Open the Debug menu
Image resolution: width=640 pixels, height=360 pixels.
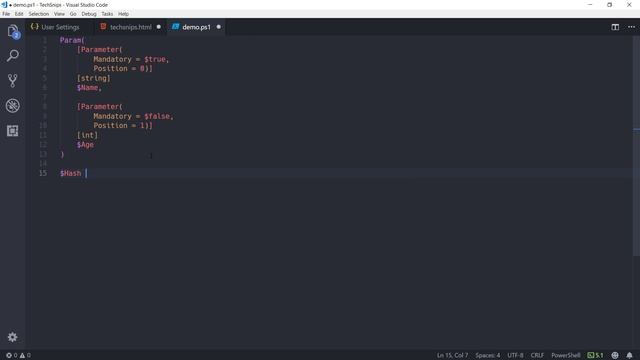(89, 14)
